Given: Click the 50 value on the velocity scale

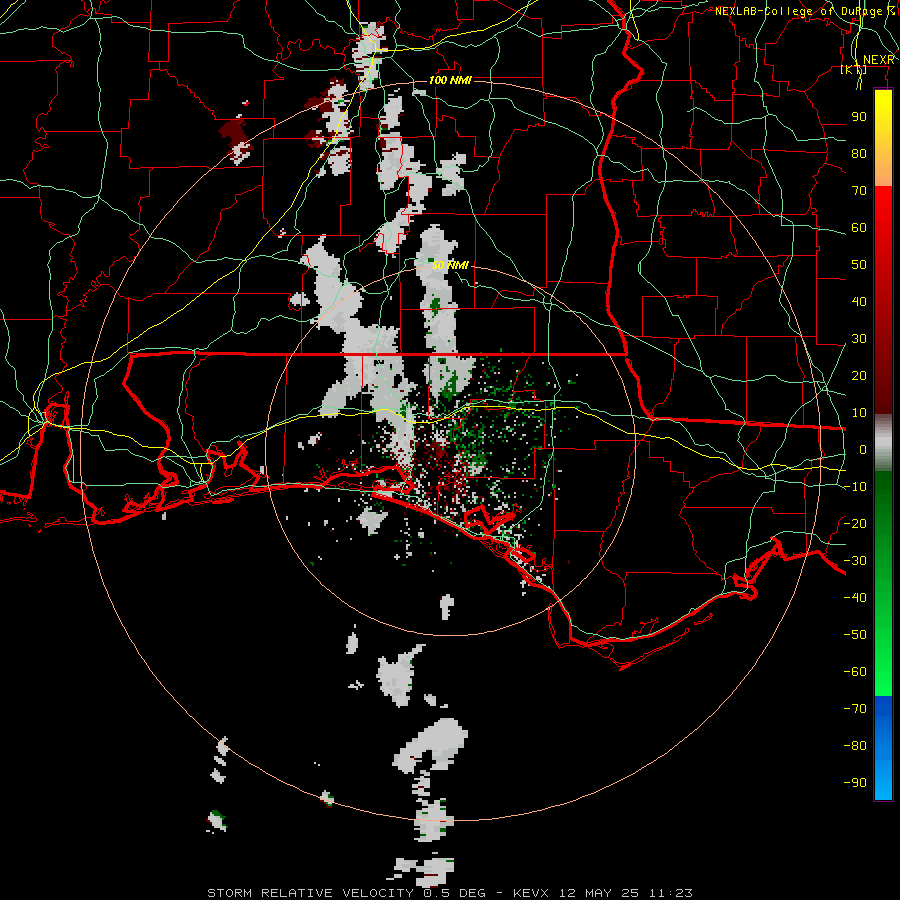Looking at the screenshot, I should click(859, 265).
